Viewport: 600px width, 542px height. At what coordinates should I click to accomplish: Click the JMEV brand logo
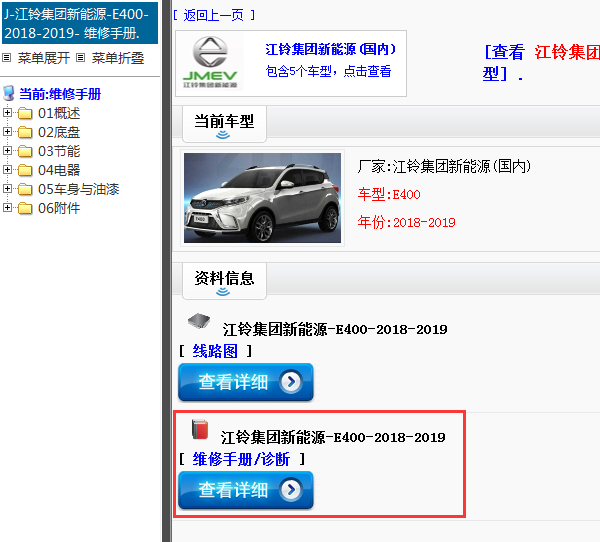[210, 63]
